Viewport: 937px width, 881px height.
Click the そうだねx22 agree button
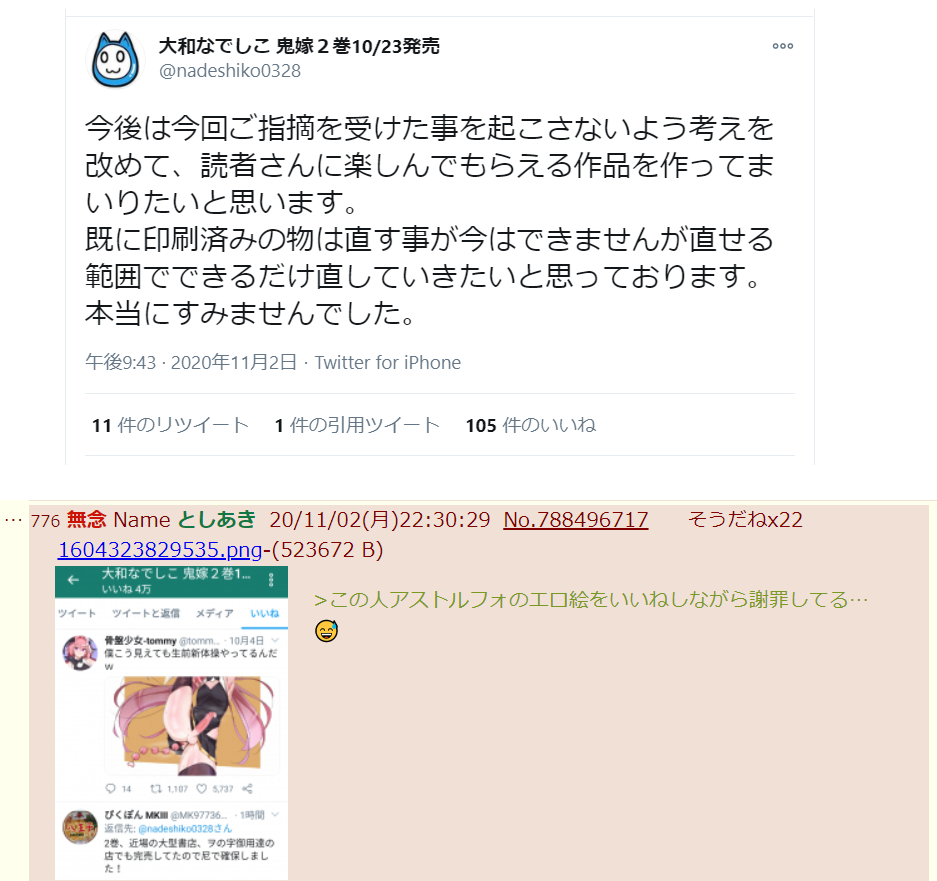click(x=745, y=519)
